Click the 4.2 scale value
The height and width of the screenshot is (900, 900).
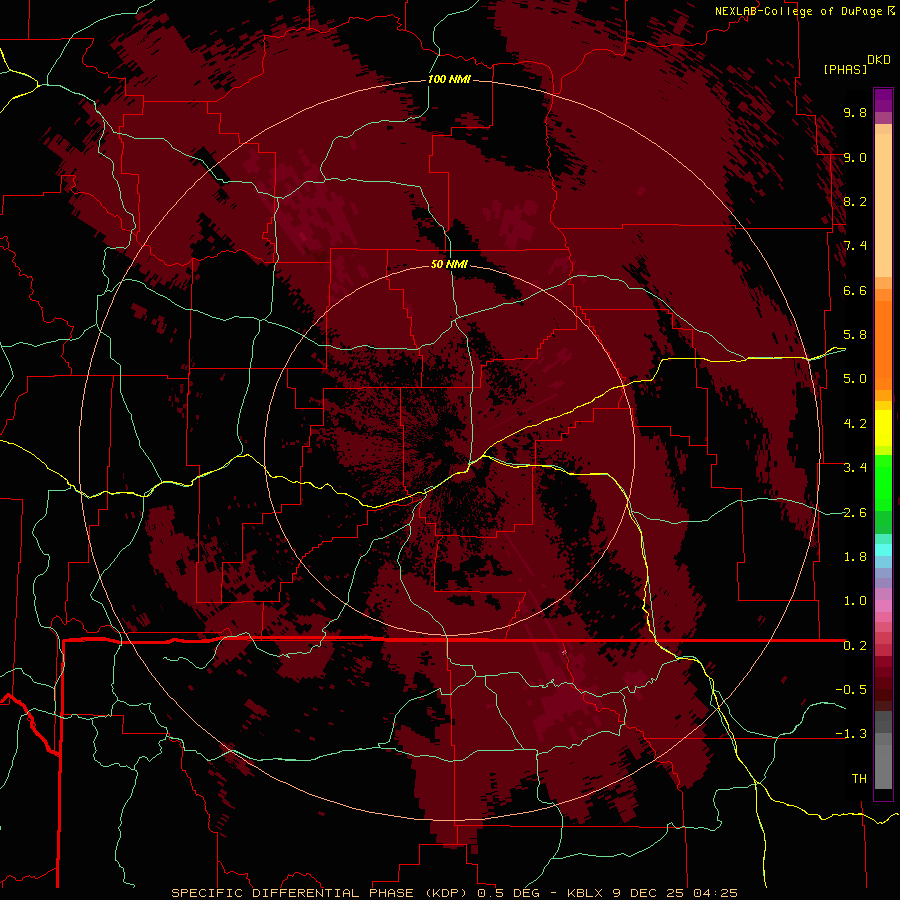(855, 424)
